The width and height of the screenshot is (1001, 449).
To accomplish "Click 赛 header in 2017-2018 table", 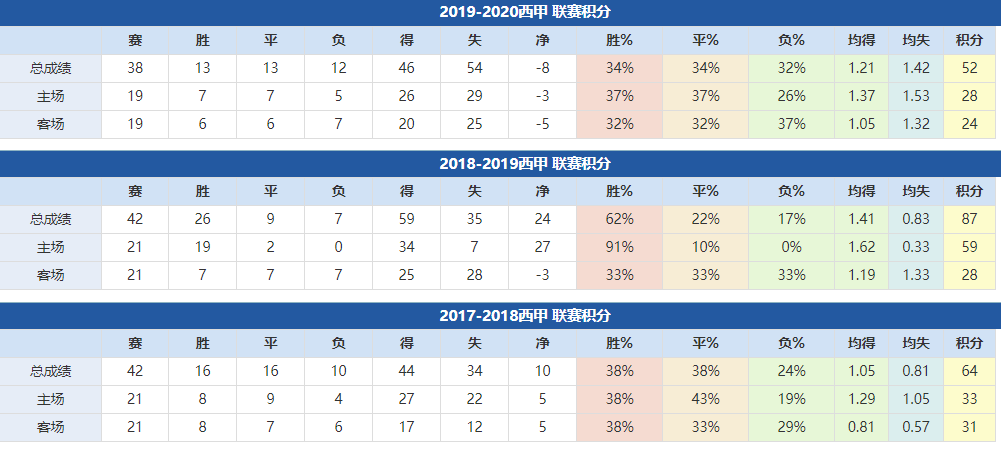I will [x=135, y=344].
